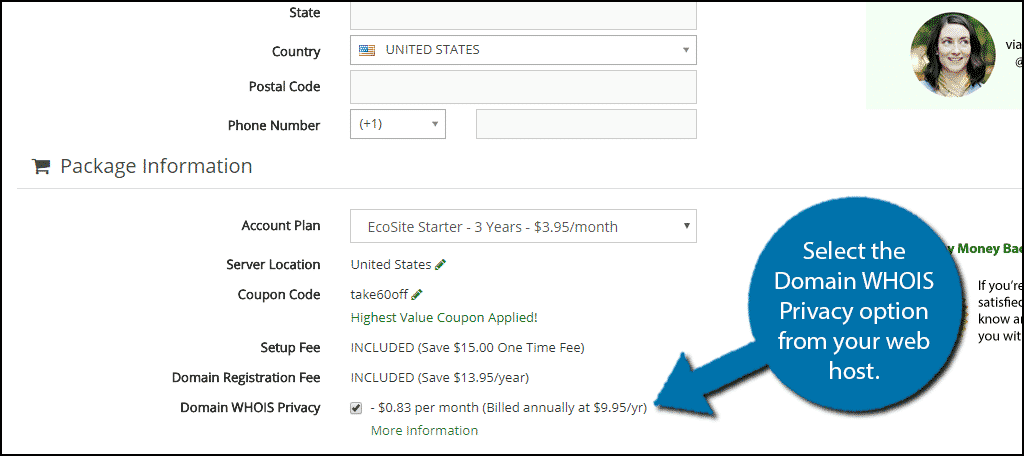This screenshot has height=456, width=1024.
Task: Open the Account Plan EcoSite Starter dropdown
Action: tap(523, 226)
